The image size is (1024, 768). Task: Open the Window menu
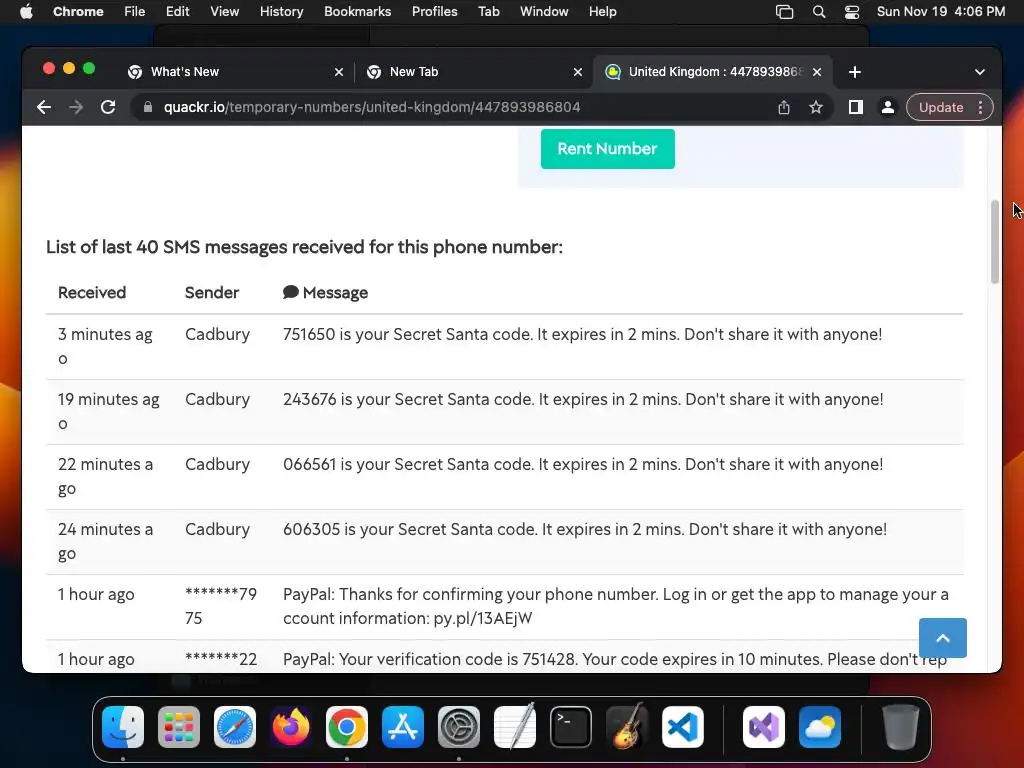point(544,12)
